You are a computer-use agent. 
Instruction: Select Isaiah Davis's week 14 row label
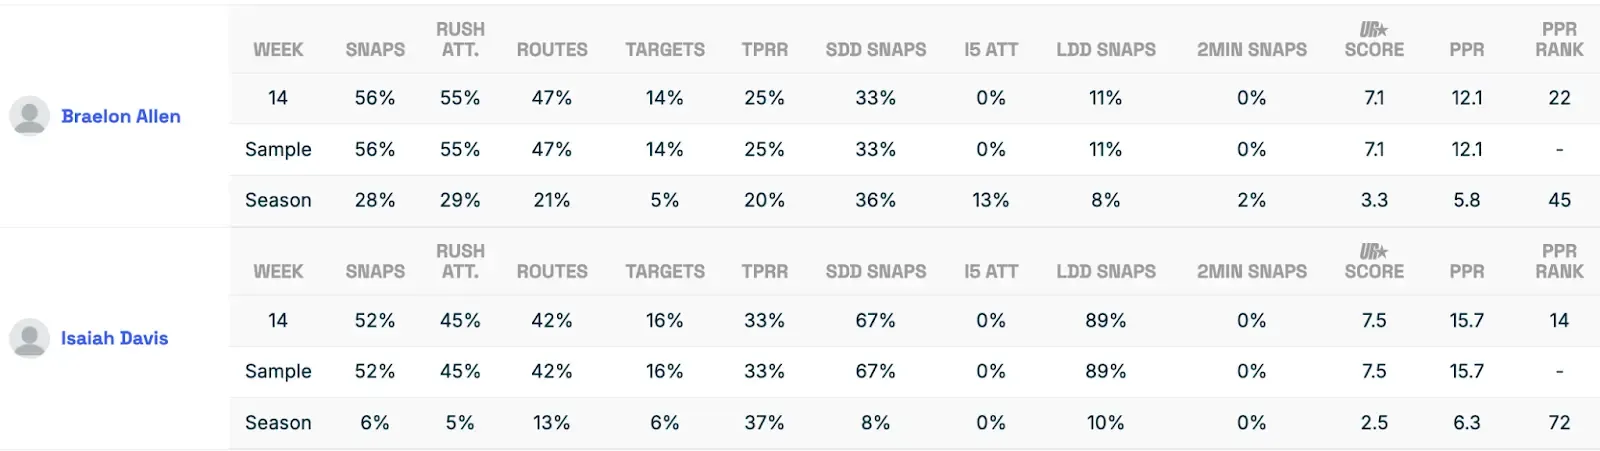(x=278, y=320)
